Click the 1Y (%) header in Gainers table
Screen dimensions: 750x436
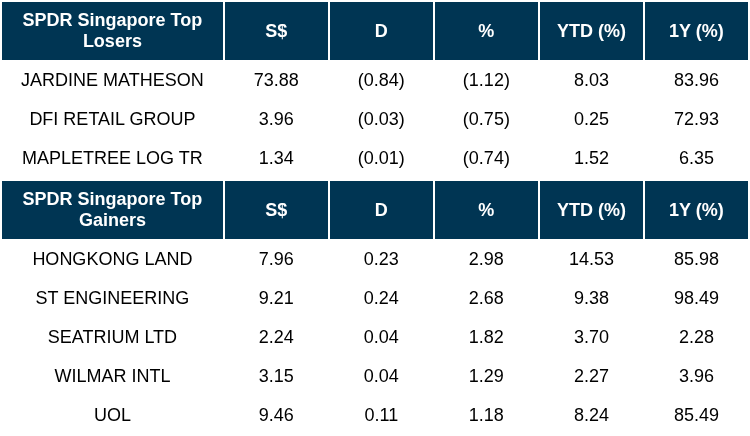click(696, 210)
